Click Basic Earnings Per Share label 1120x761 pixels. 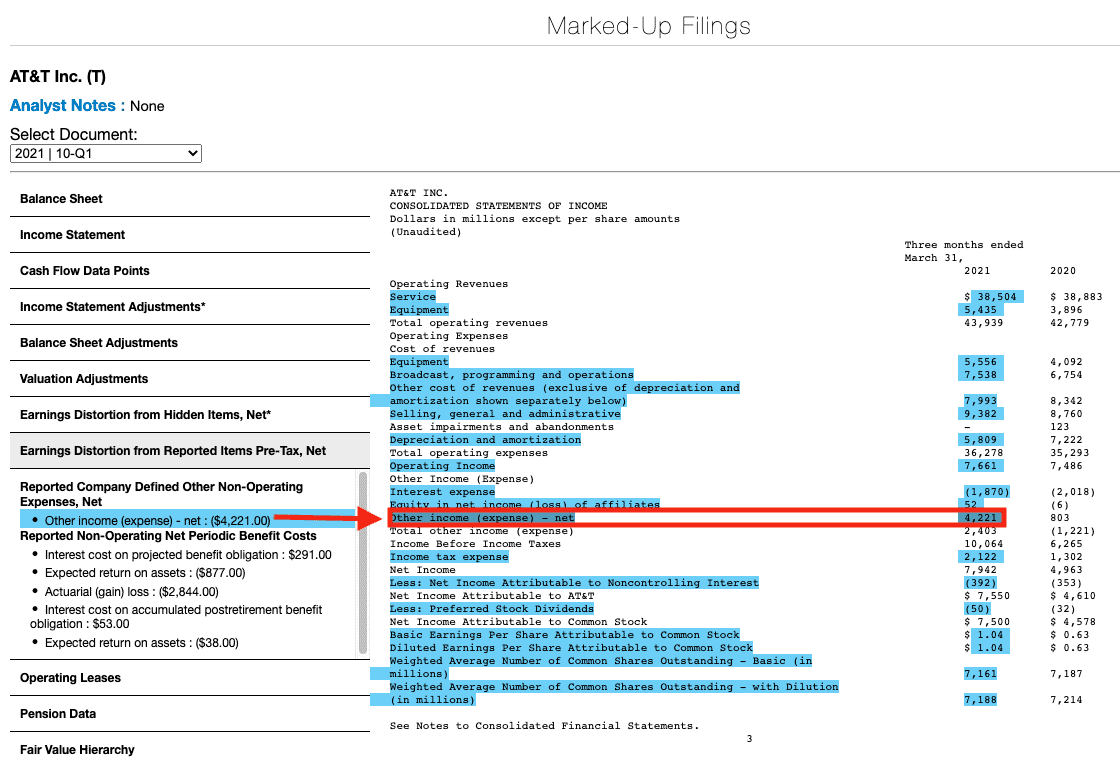[564, 635]
